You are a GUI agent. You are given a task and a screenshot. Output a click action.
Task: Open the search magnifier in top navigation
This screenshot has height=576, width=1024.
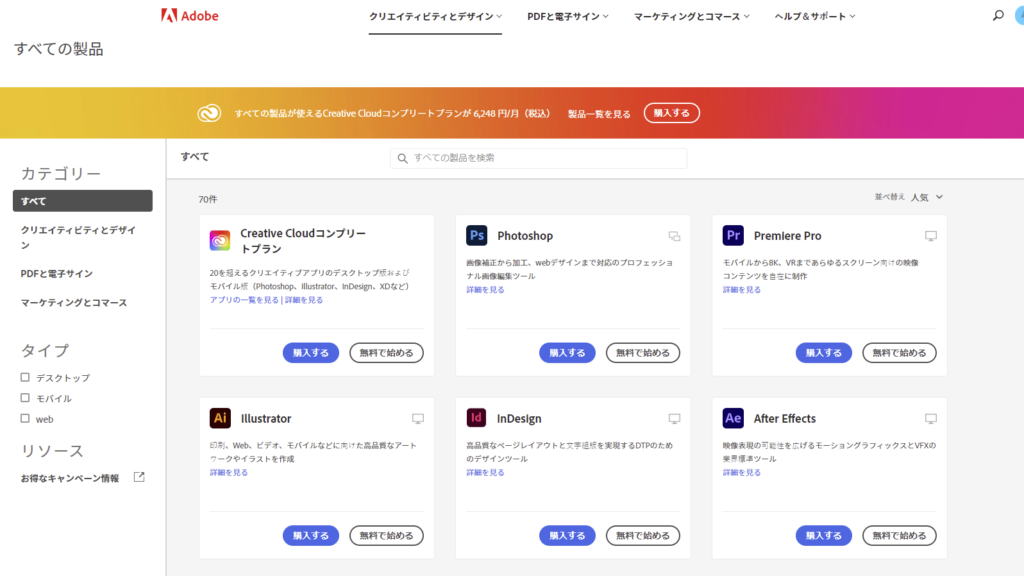coord(998,15)
